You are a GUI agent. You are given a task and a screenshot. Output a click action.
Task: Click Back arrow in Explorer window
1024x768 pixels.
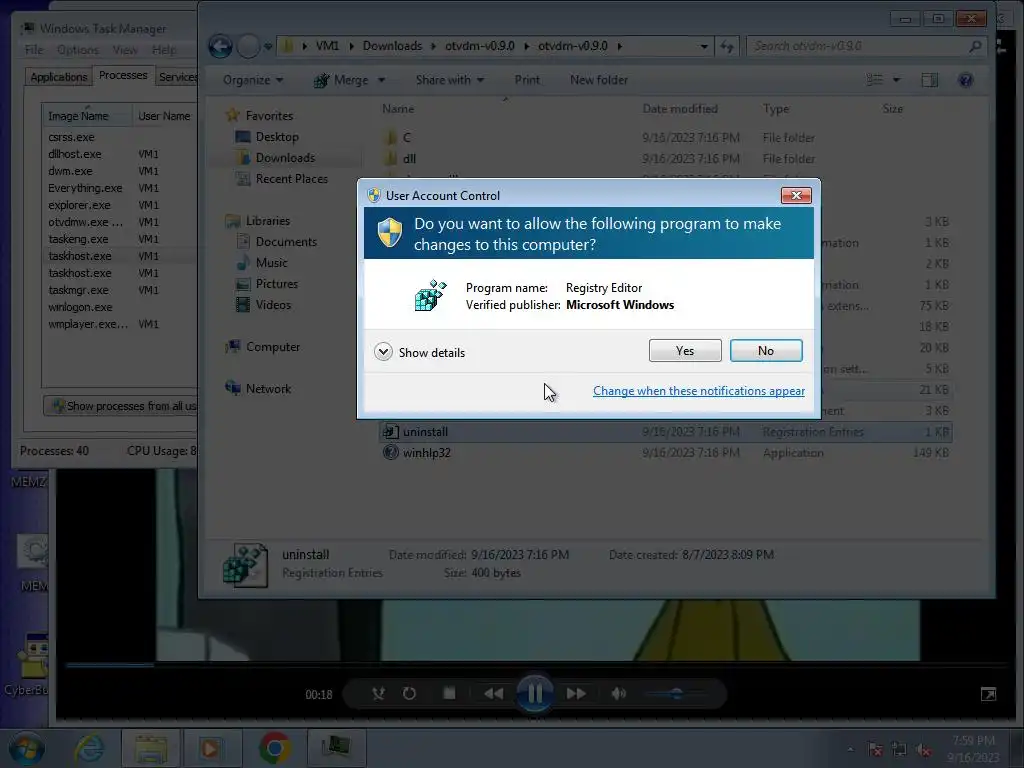(220, 46)
